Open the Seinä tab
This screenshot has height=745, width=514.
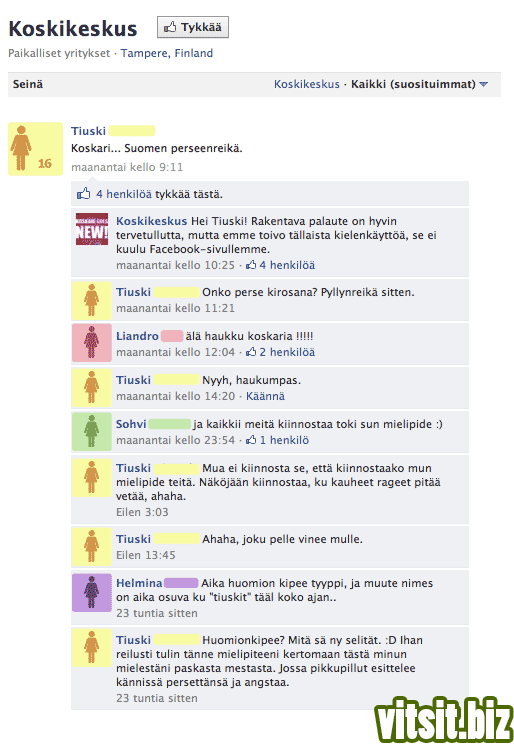(x=28, y=85)
